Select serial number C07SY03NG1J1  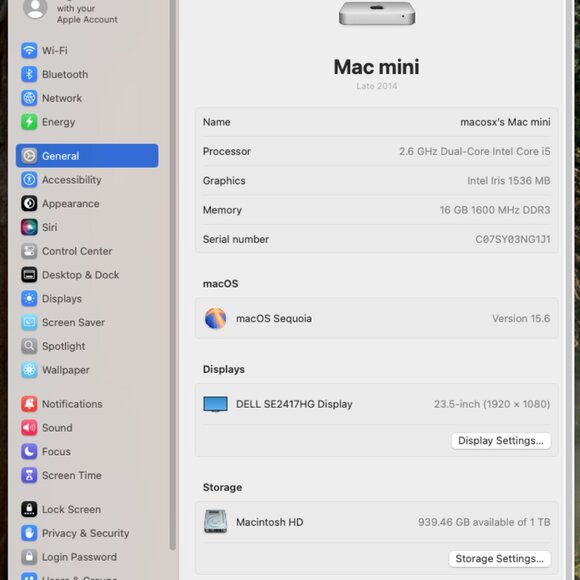pos(513,239)
